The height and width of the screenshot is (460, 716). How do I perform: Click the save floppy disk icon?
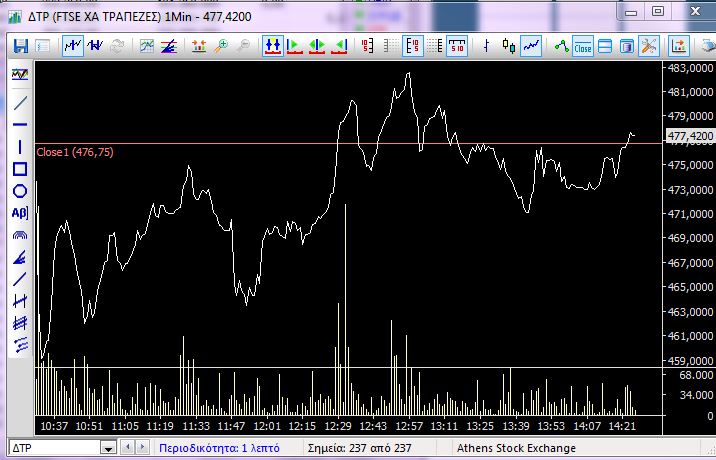point(21,46)
